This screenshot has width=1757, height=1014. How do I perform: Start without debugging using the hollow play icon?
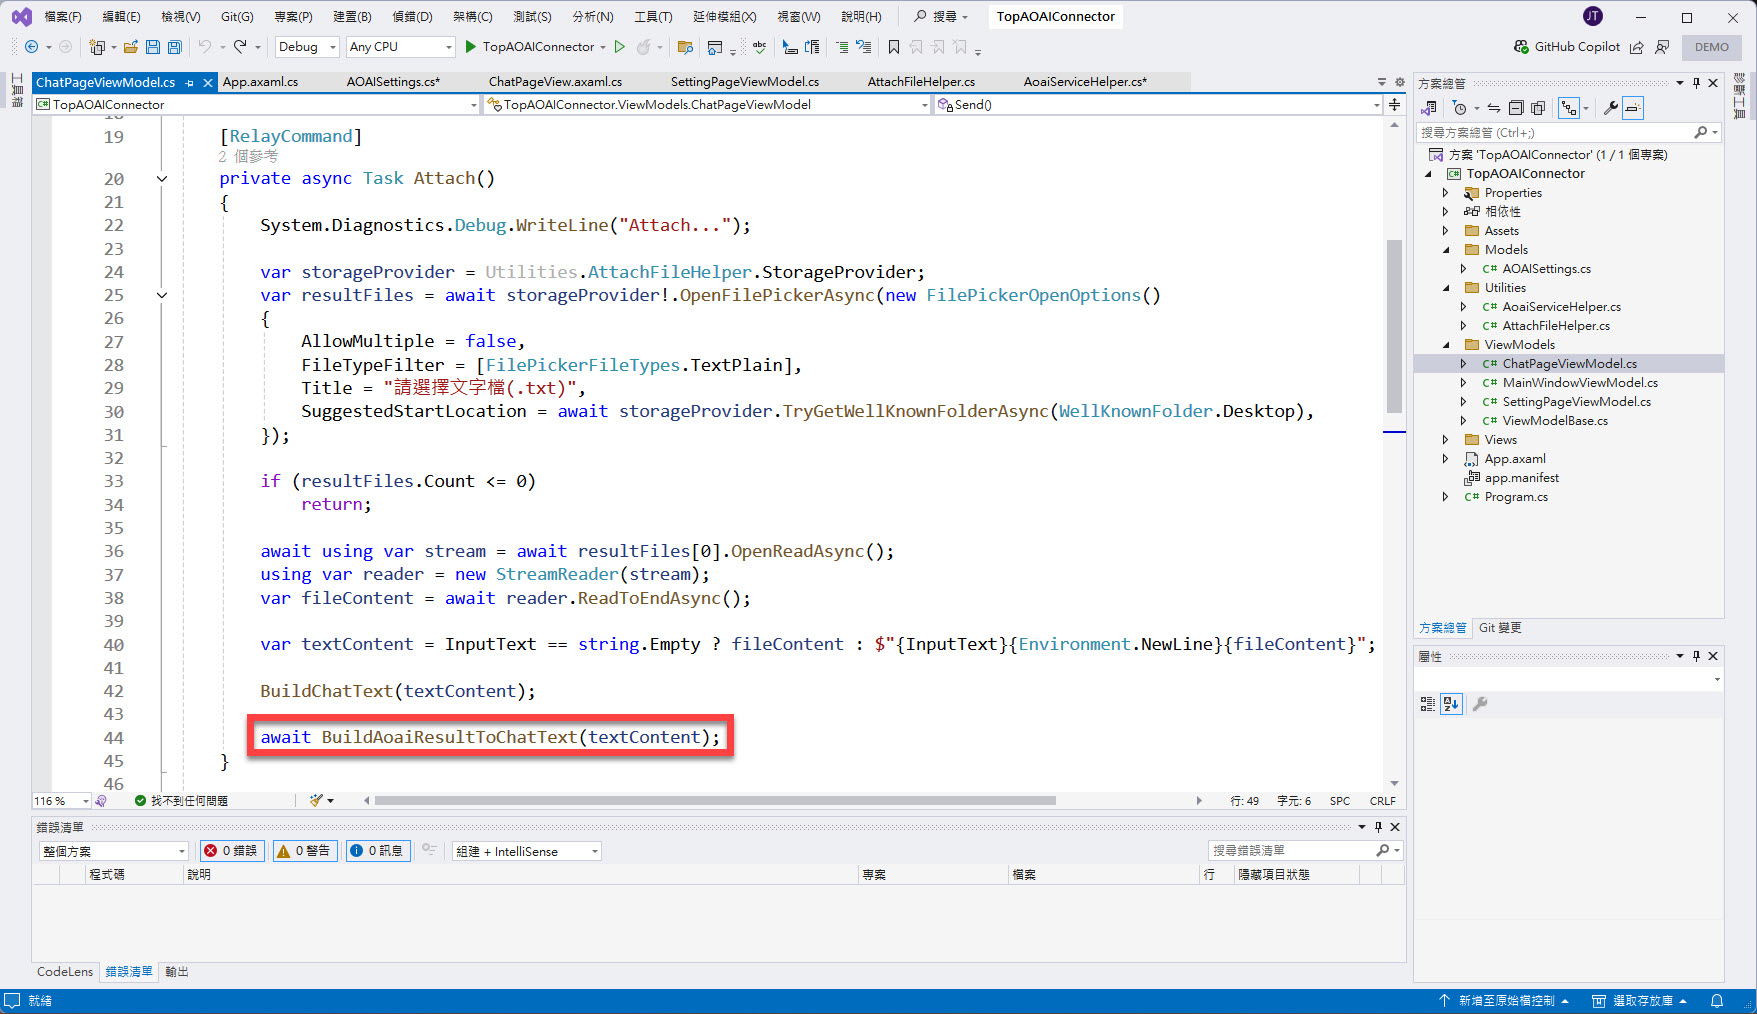coord(620,47)
